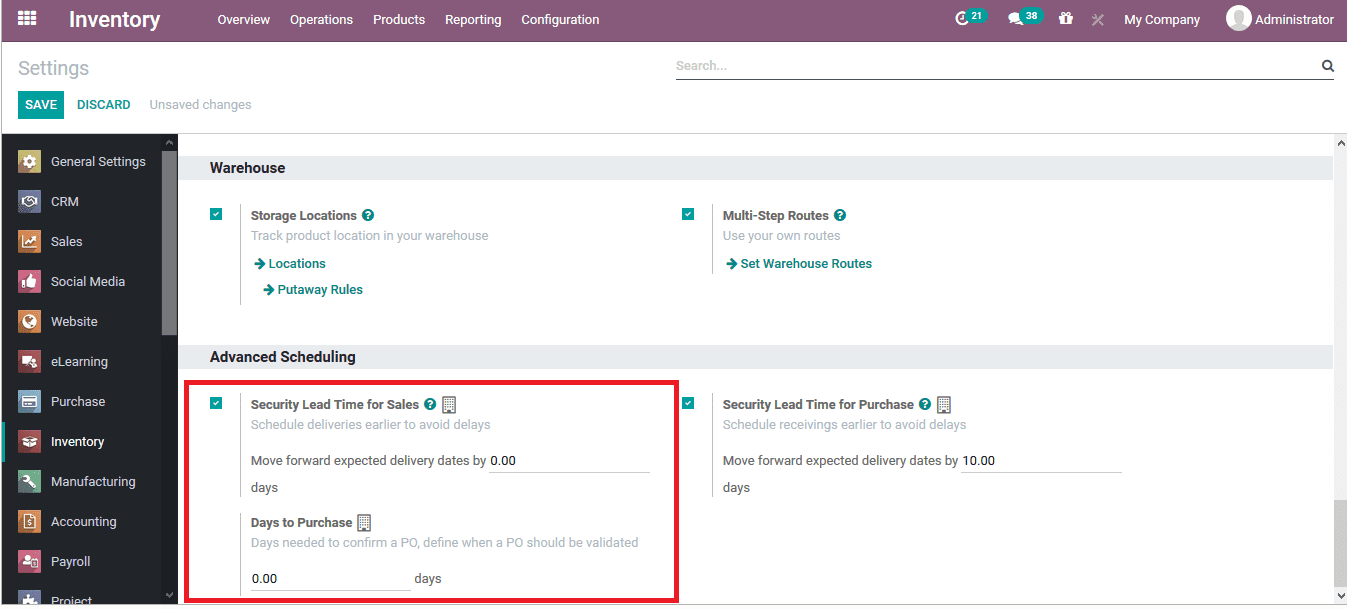Discard the unsaved changes
The height and width of the screenshot is (609, 1347).
[104, 105]
